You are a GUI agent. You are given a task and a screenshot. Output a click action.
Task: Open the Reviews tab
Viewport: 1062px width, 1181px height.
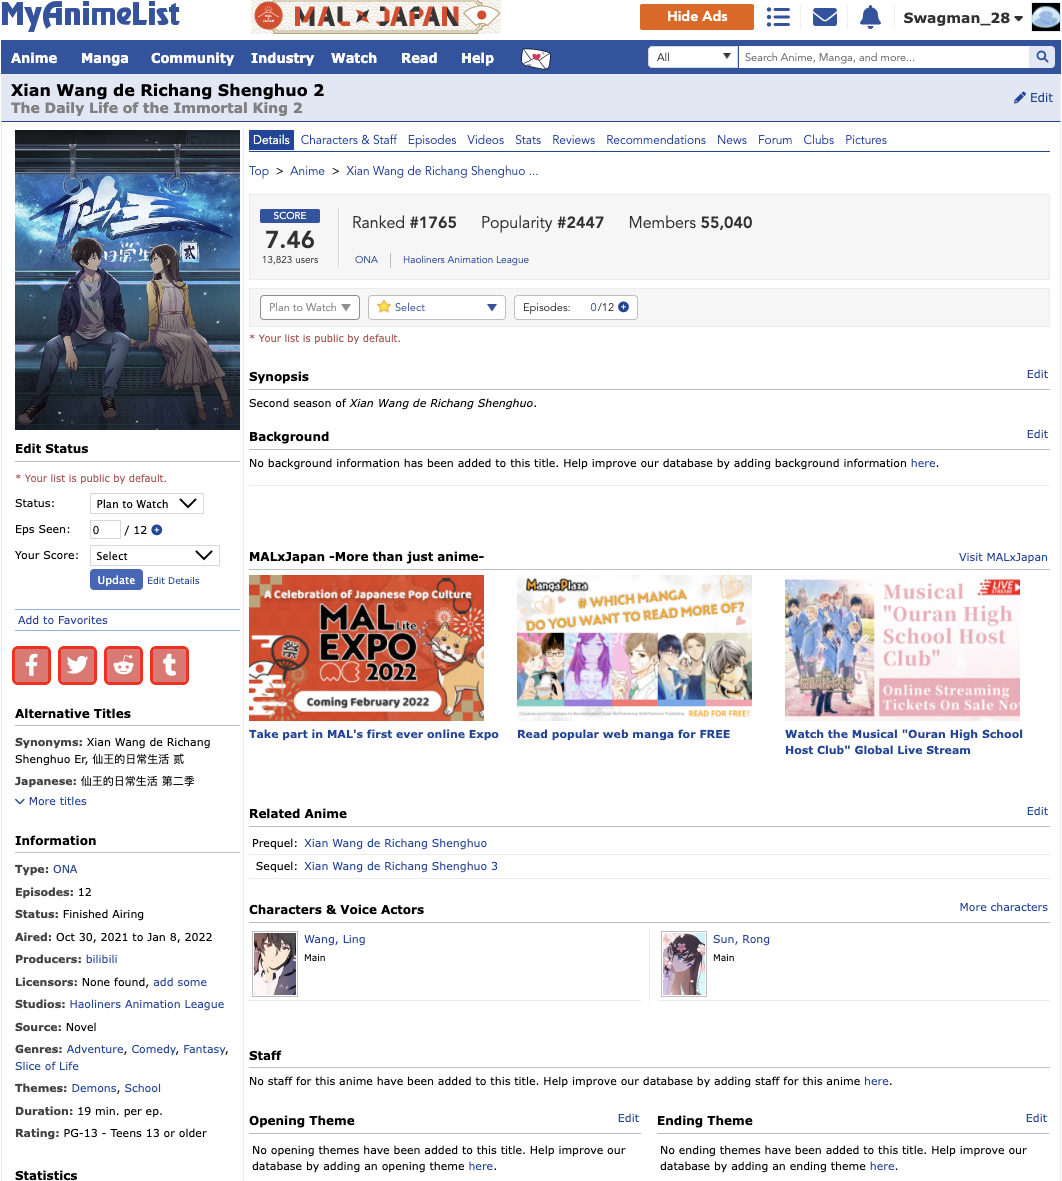pyautogui.click(x=573, y=140)
